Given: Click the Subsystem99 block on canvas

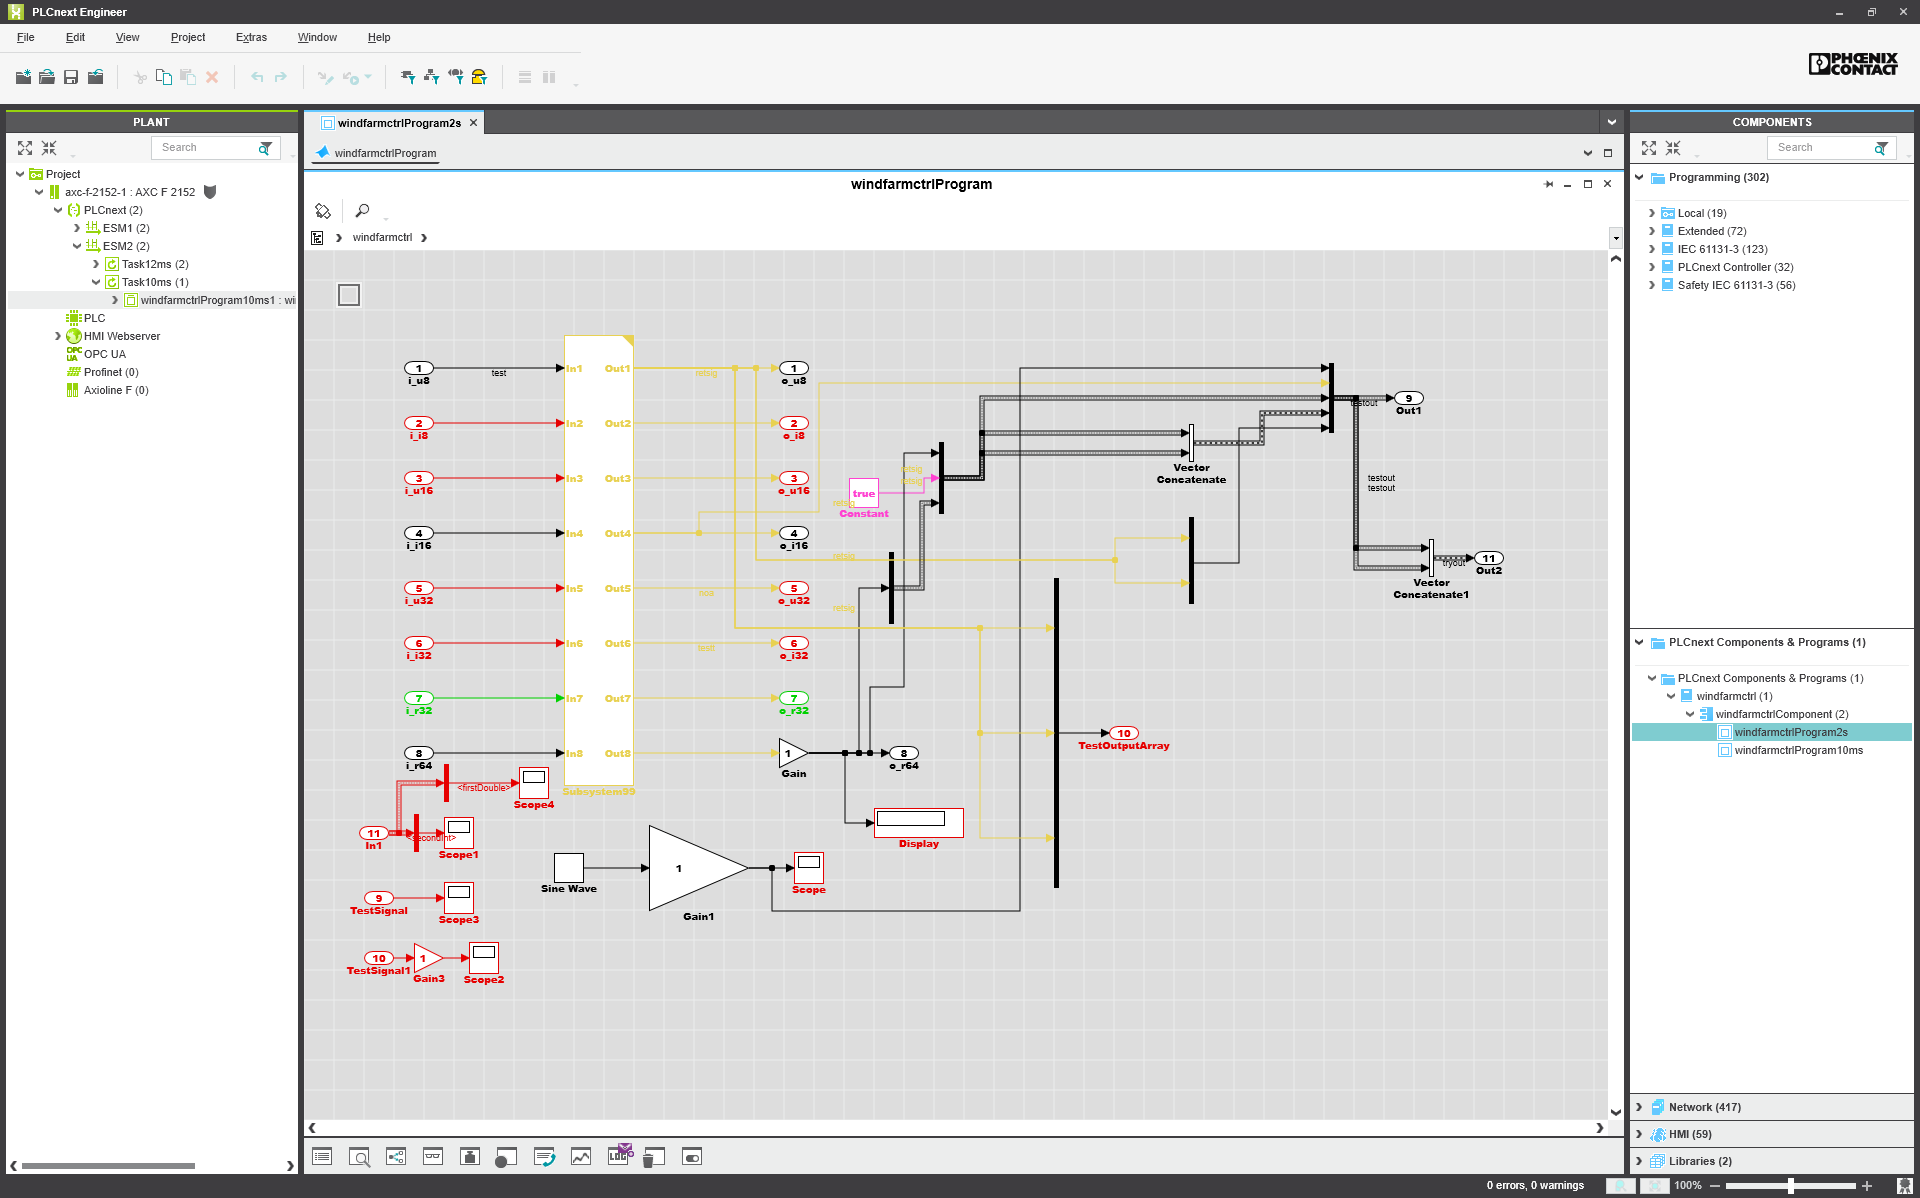Looking at the screenshot, I should [x=598, y=560].
